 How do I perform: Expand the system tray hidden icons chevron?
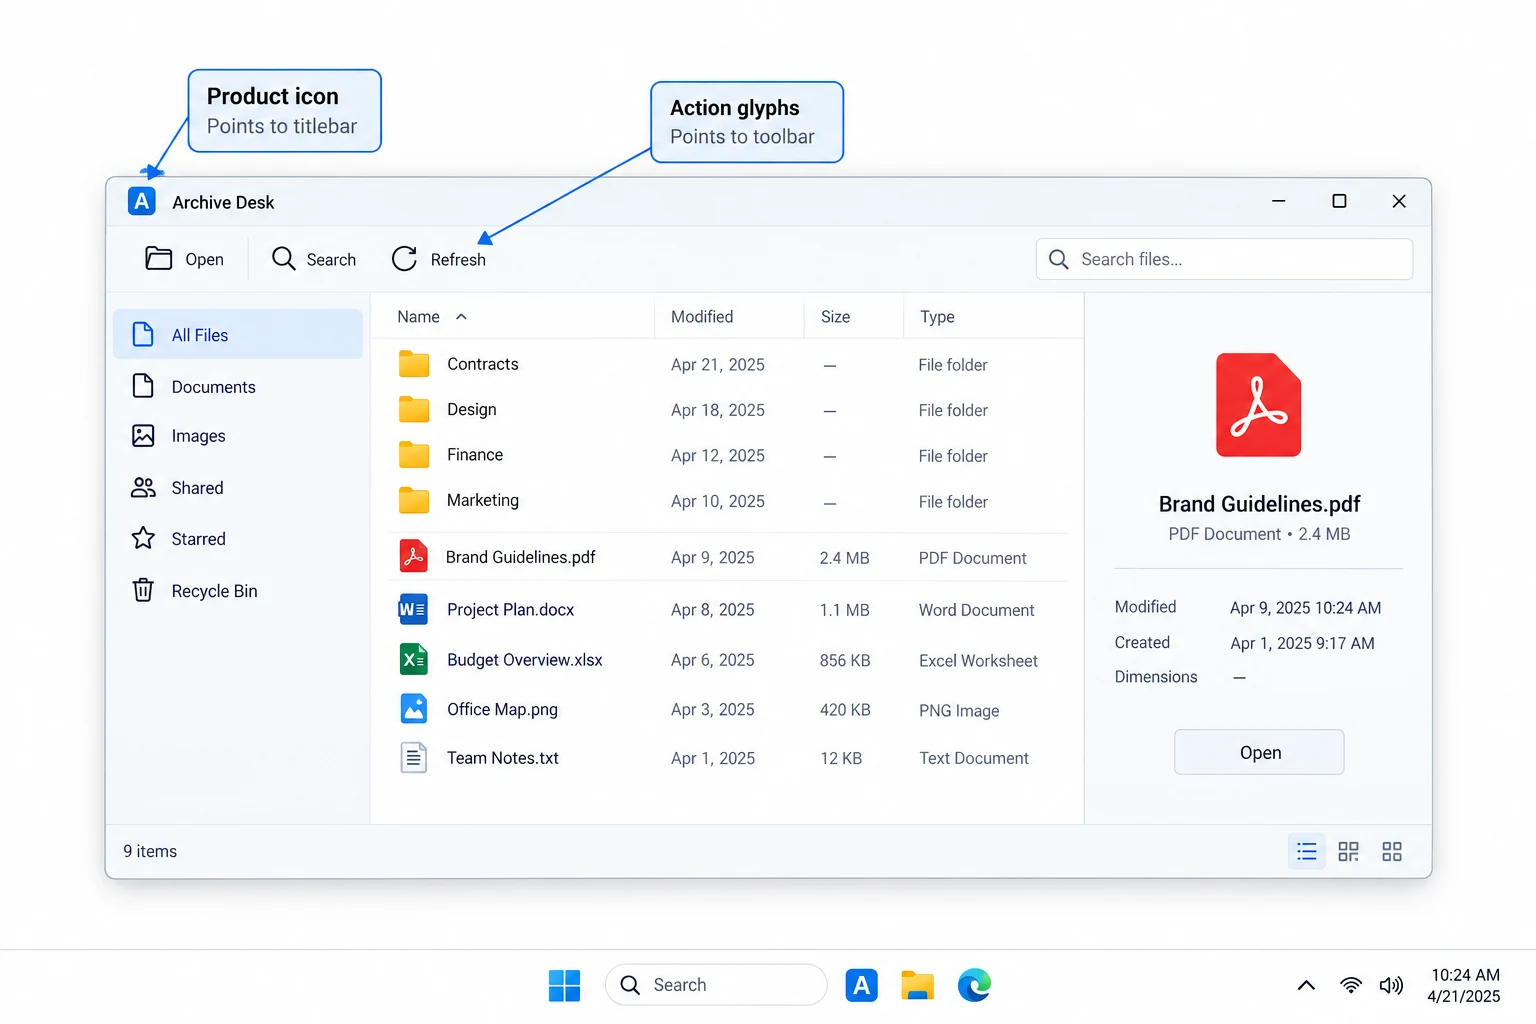pos(1306,985)
